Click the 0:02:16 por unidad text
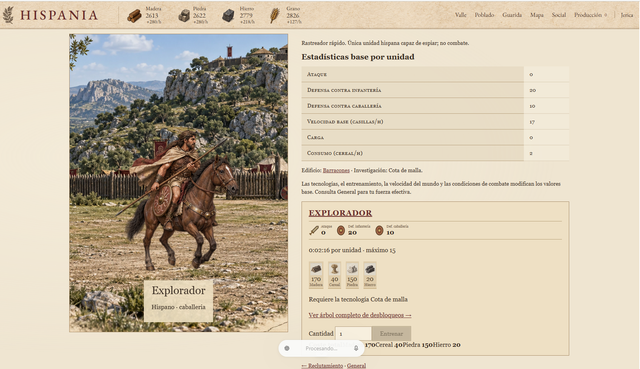The height and width of the screenshot is (369, 640). point(352,250)
